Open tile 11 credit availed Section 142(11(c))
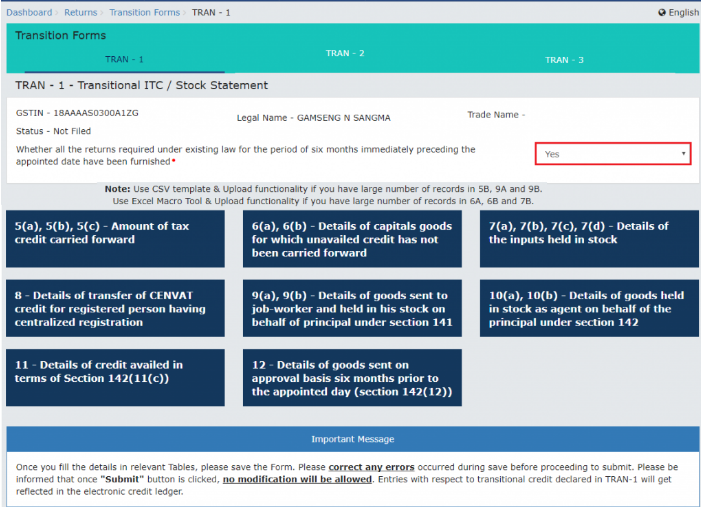 [115, 377]
